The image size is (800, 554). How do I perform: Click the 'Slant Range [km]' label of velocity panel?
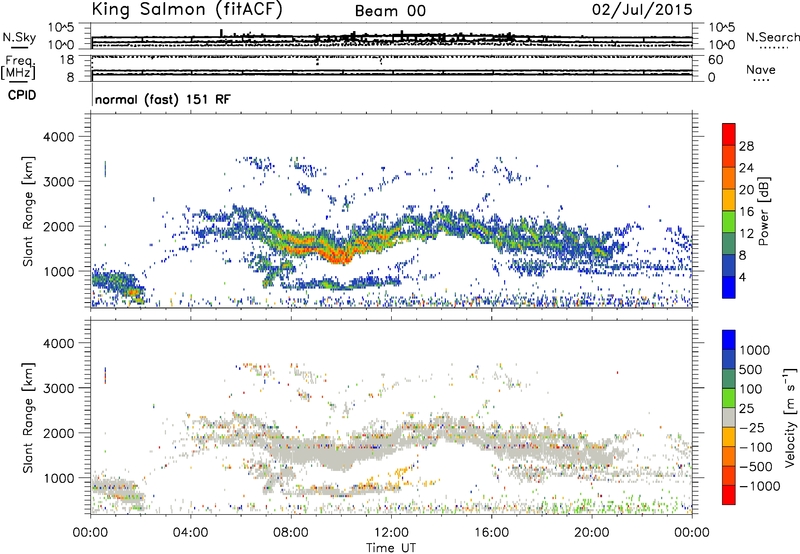[x=28, y=418]
